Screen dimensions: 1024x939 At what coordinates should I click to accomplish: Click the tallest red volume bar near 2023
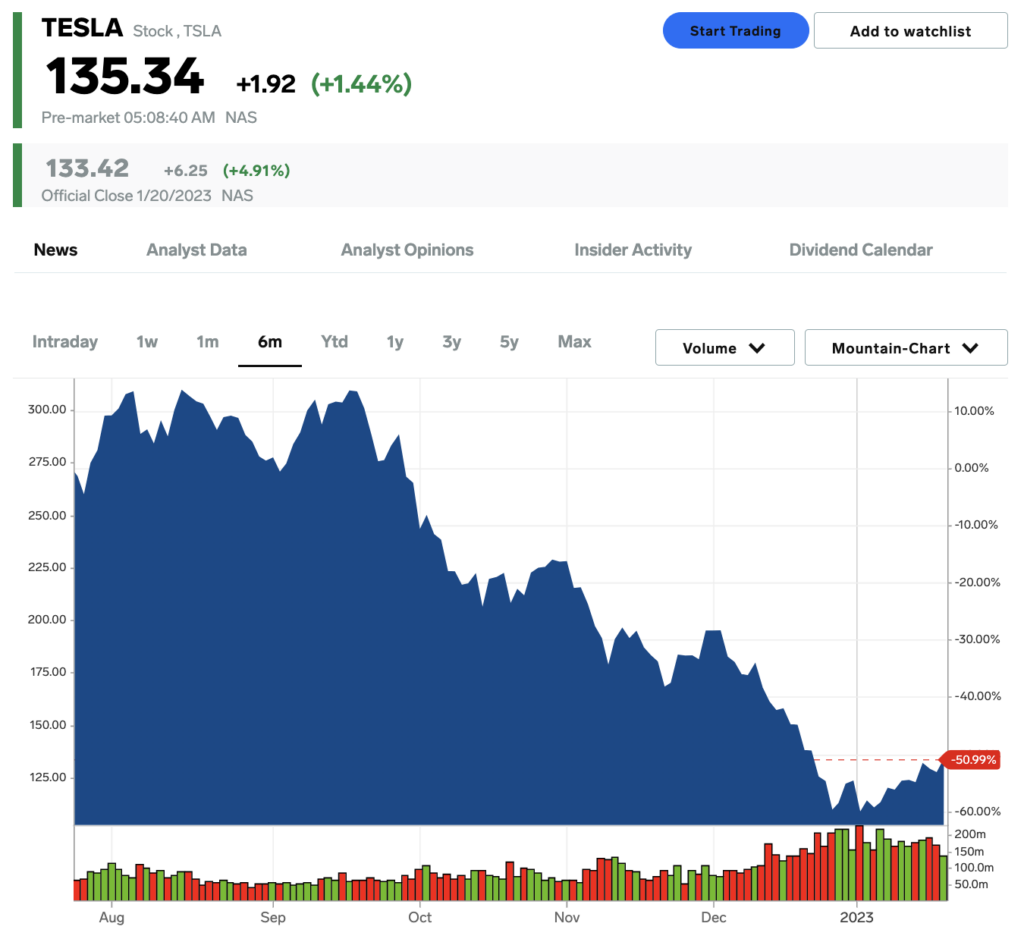pos(859,863)
